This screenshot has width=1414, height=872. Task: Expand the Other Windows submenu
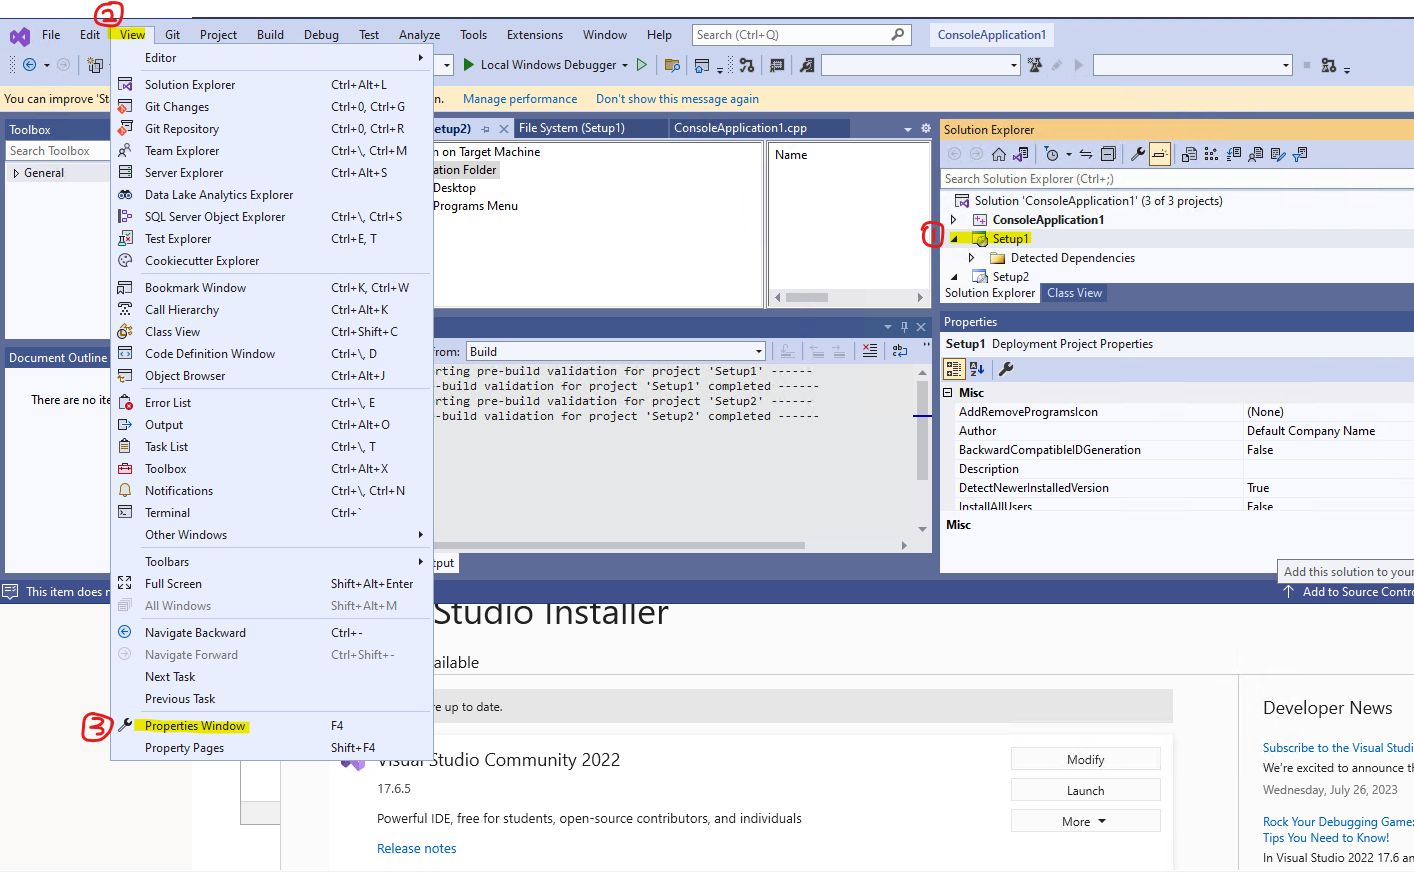pos(271,535)
